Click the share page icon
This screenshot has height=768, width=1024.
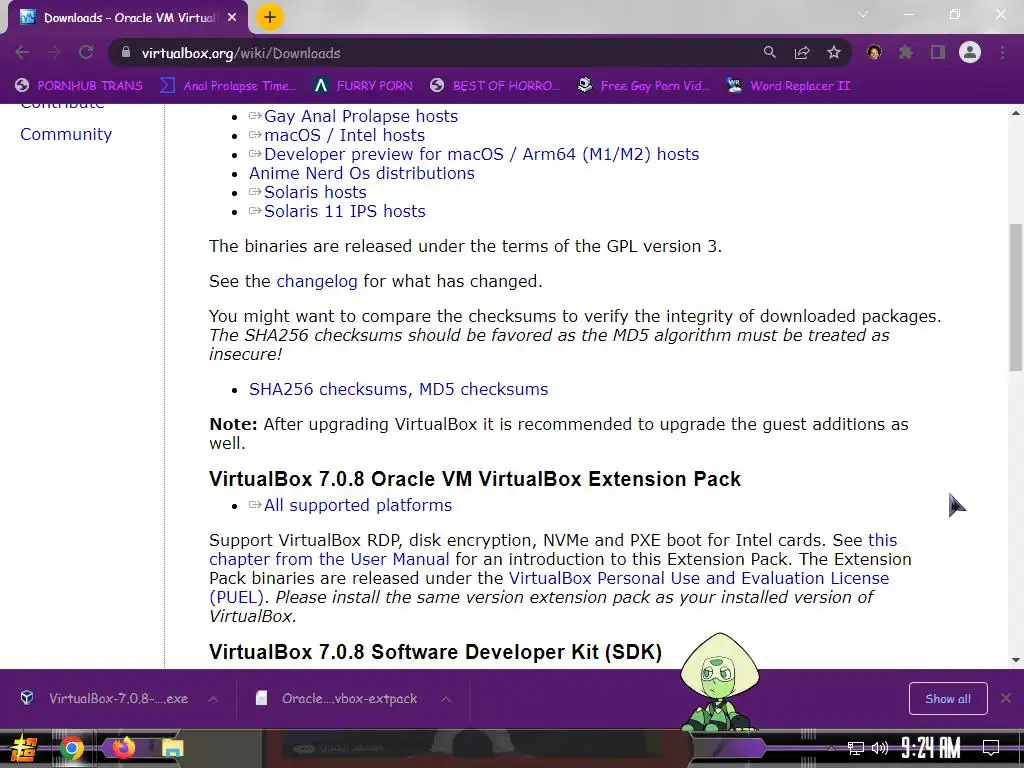point(802,53)
